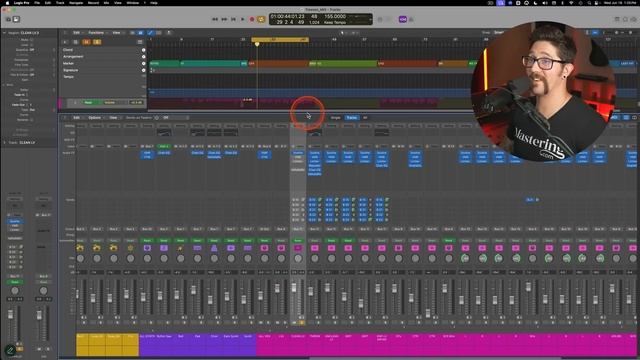
Task: Toggle yellow Solo button on selected channel strip
Action: point(302,322)
